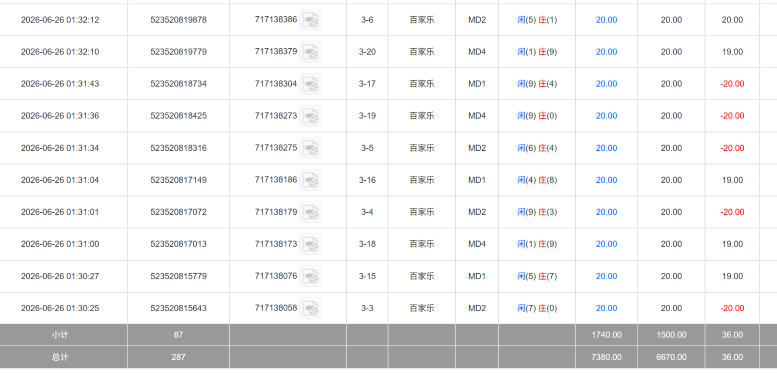Screen dimensions: 777x382
Task: Select order number 523520818425
Action: coord(178,115)
